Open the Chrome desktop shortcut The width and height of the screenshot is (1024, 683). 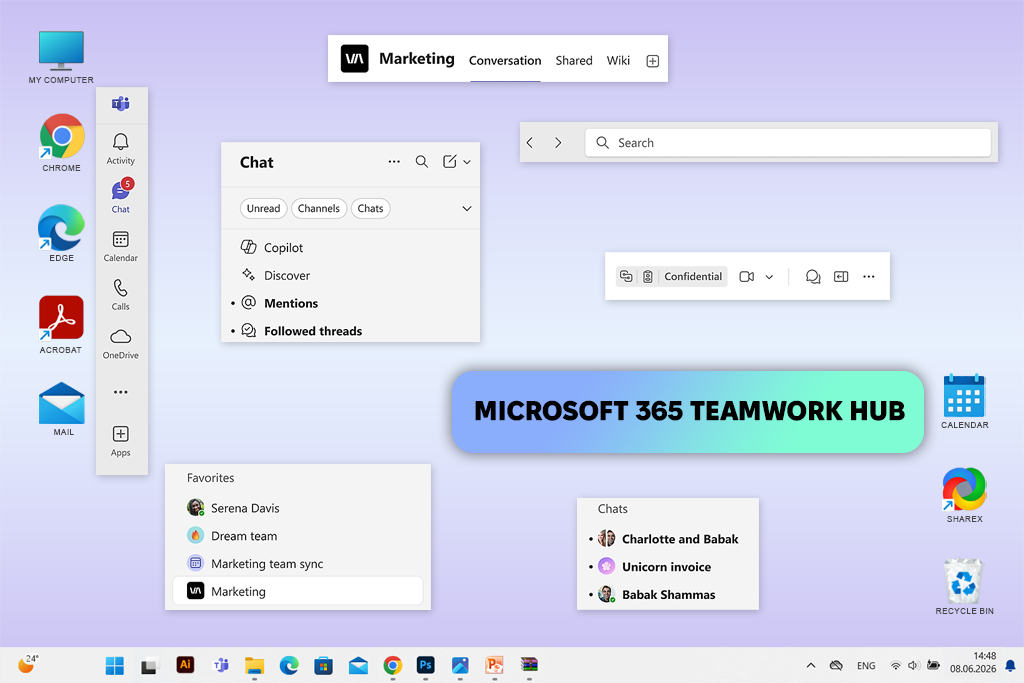coord(61,142)
